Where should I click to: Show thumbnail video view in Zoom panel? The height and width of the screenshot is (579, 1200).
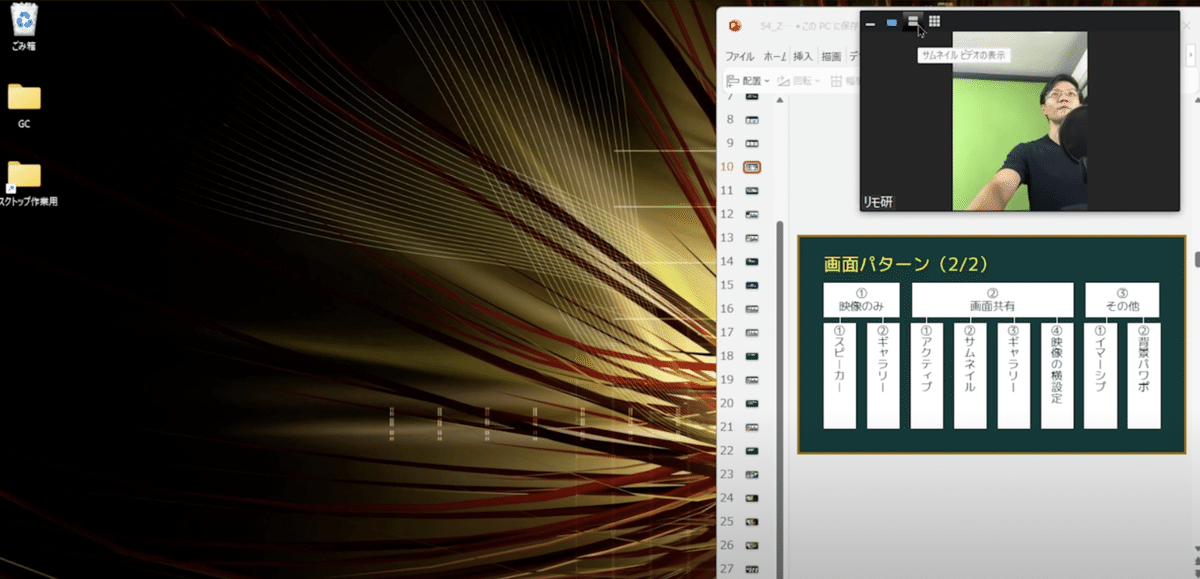912,21
